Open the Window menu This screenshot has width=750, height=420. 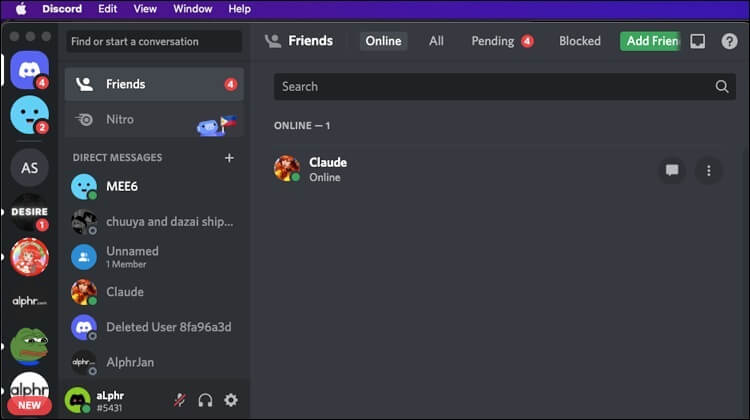pos(193,9)
